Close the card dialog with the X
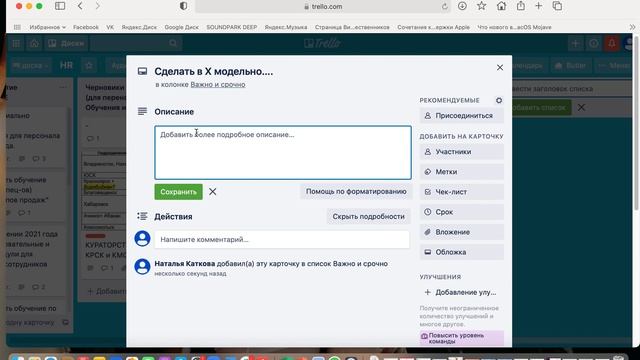Screen dimensions: 640x360 click(x=500, y=67)
